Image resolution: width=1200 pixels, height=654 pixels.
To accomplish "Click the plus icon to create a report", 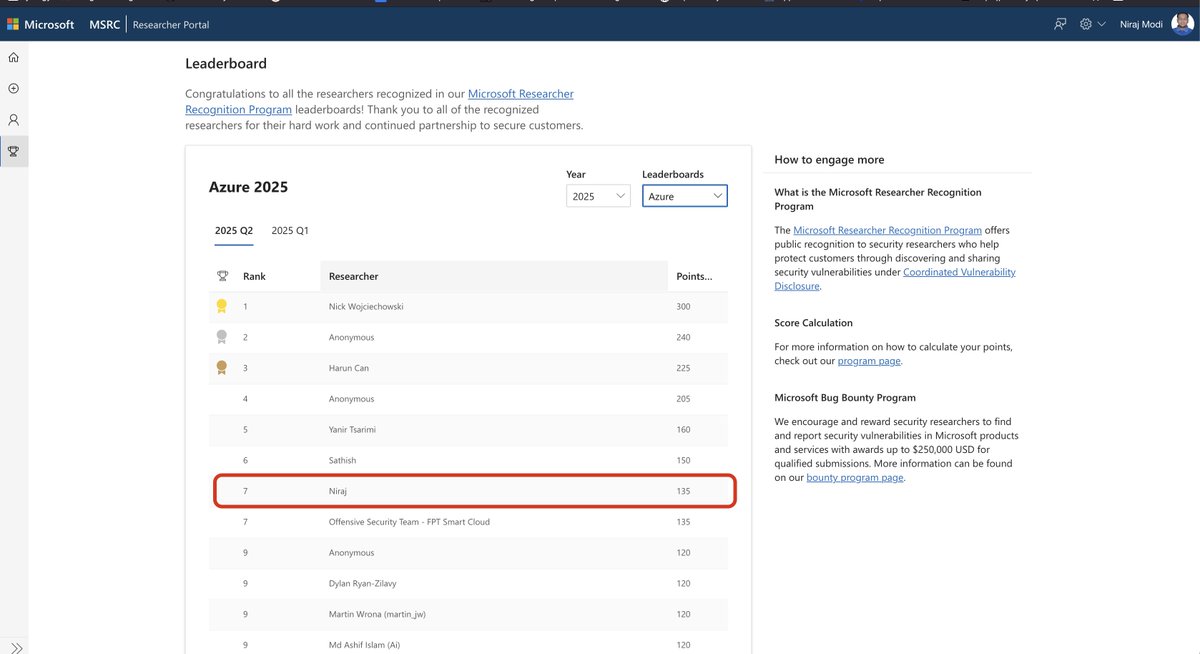I will pos(14,89).
